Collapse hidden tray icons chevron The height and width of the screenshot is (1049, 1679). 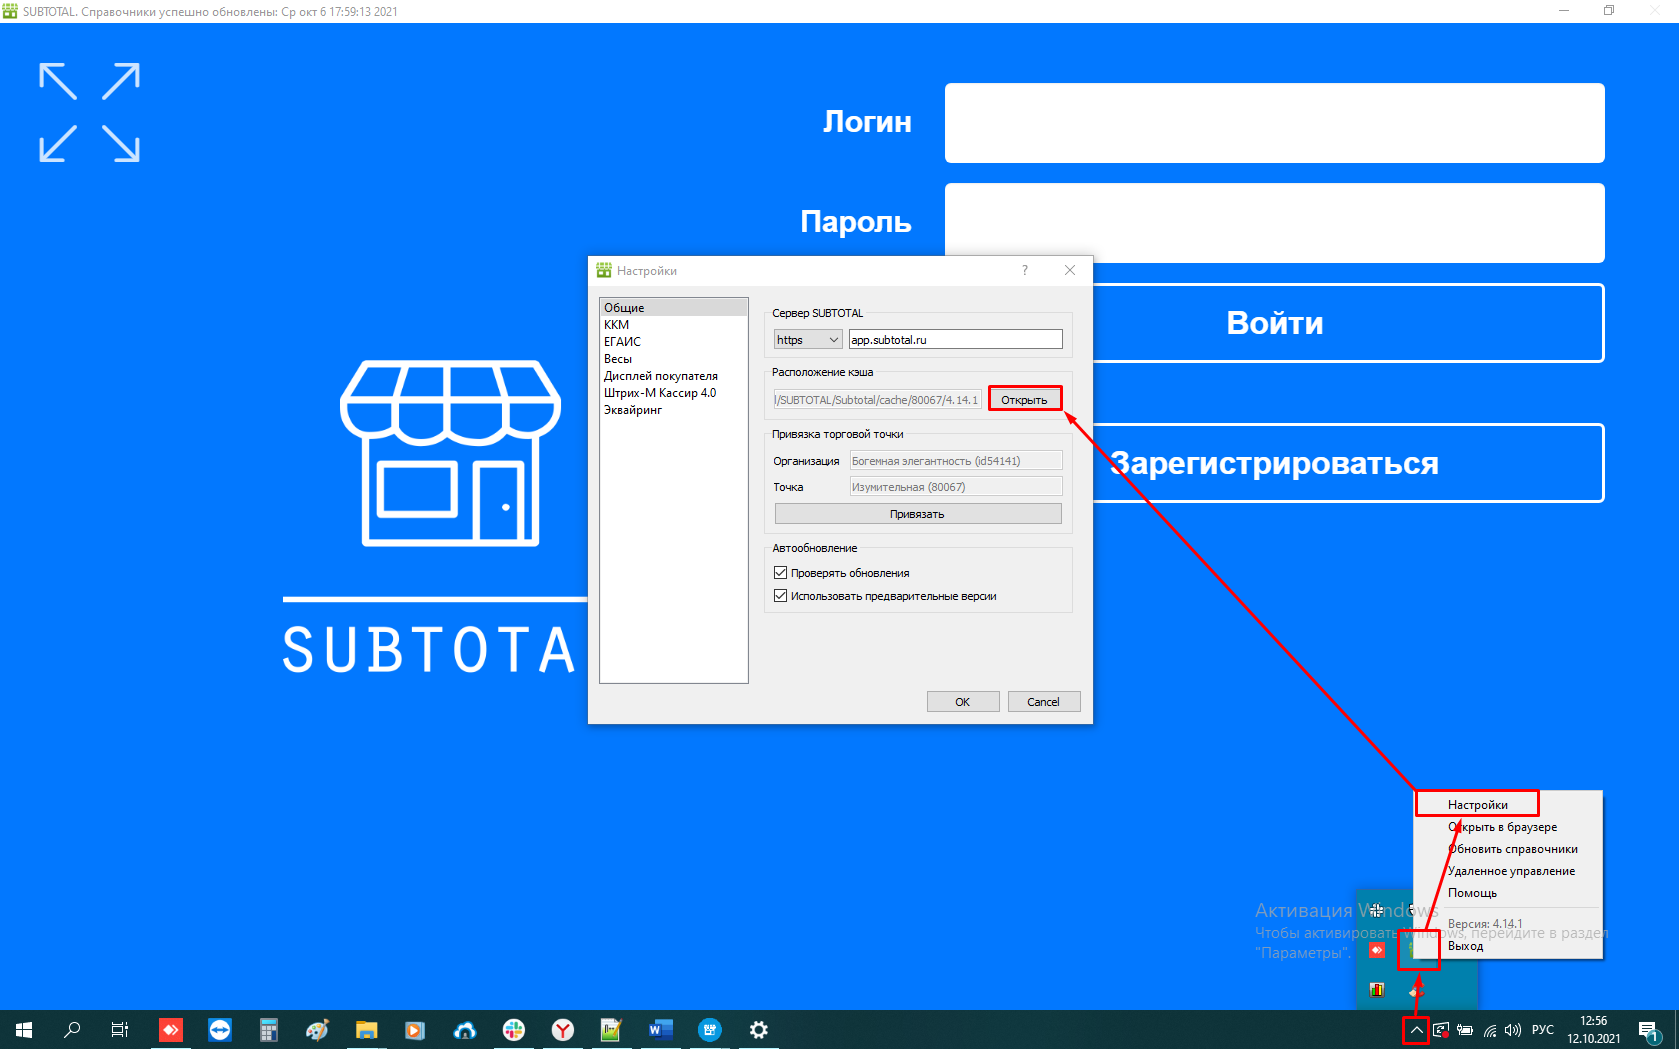(x=1416, y=1030)
